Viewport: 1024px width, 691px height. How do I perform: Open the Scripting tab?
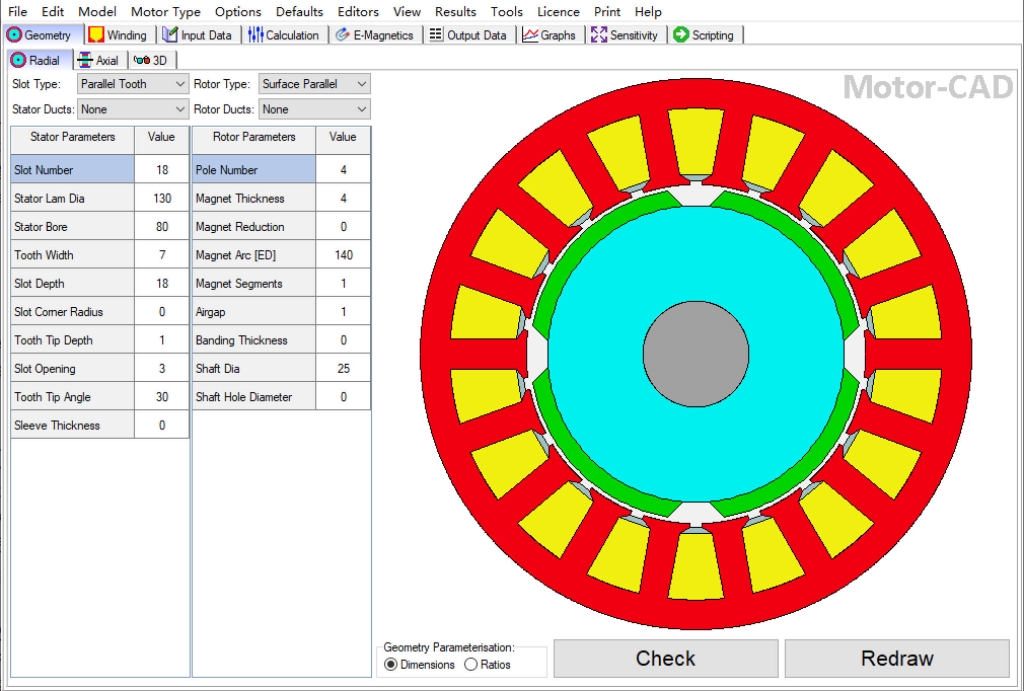704,35
